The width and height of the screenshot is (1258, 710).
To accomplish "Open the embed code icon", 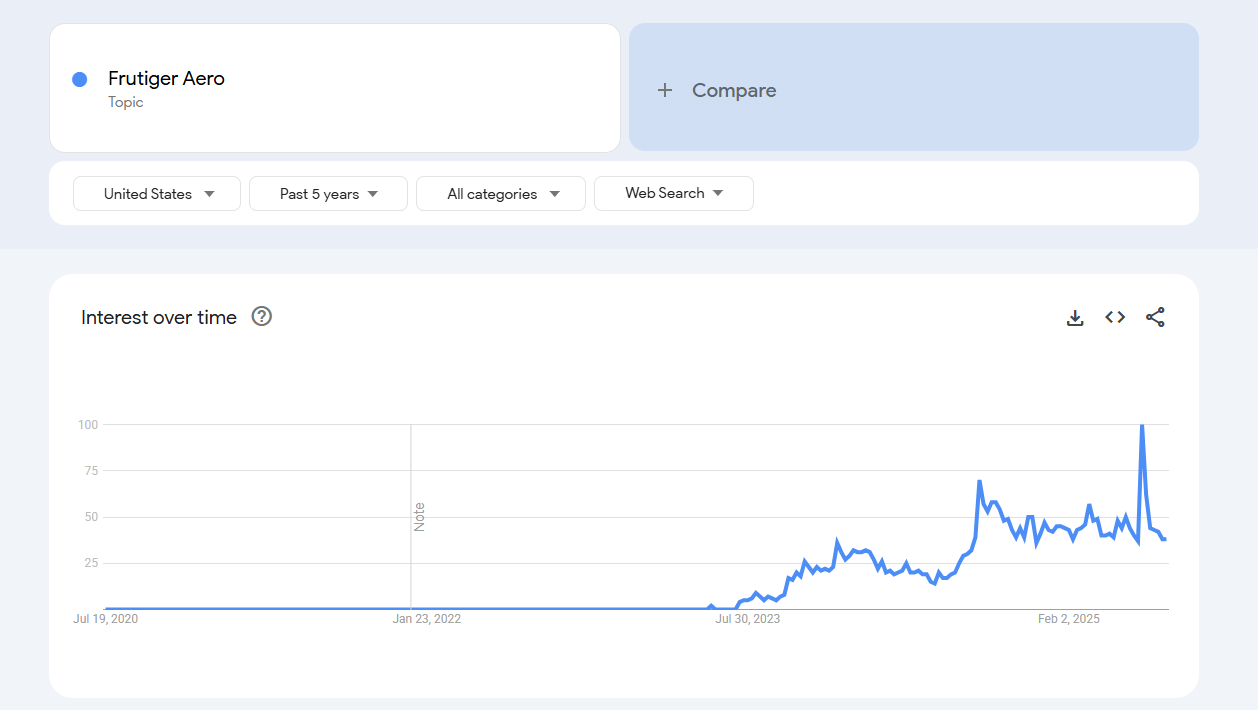I will click(x=1115, y=317).
